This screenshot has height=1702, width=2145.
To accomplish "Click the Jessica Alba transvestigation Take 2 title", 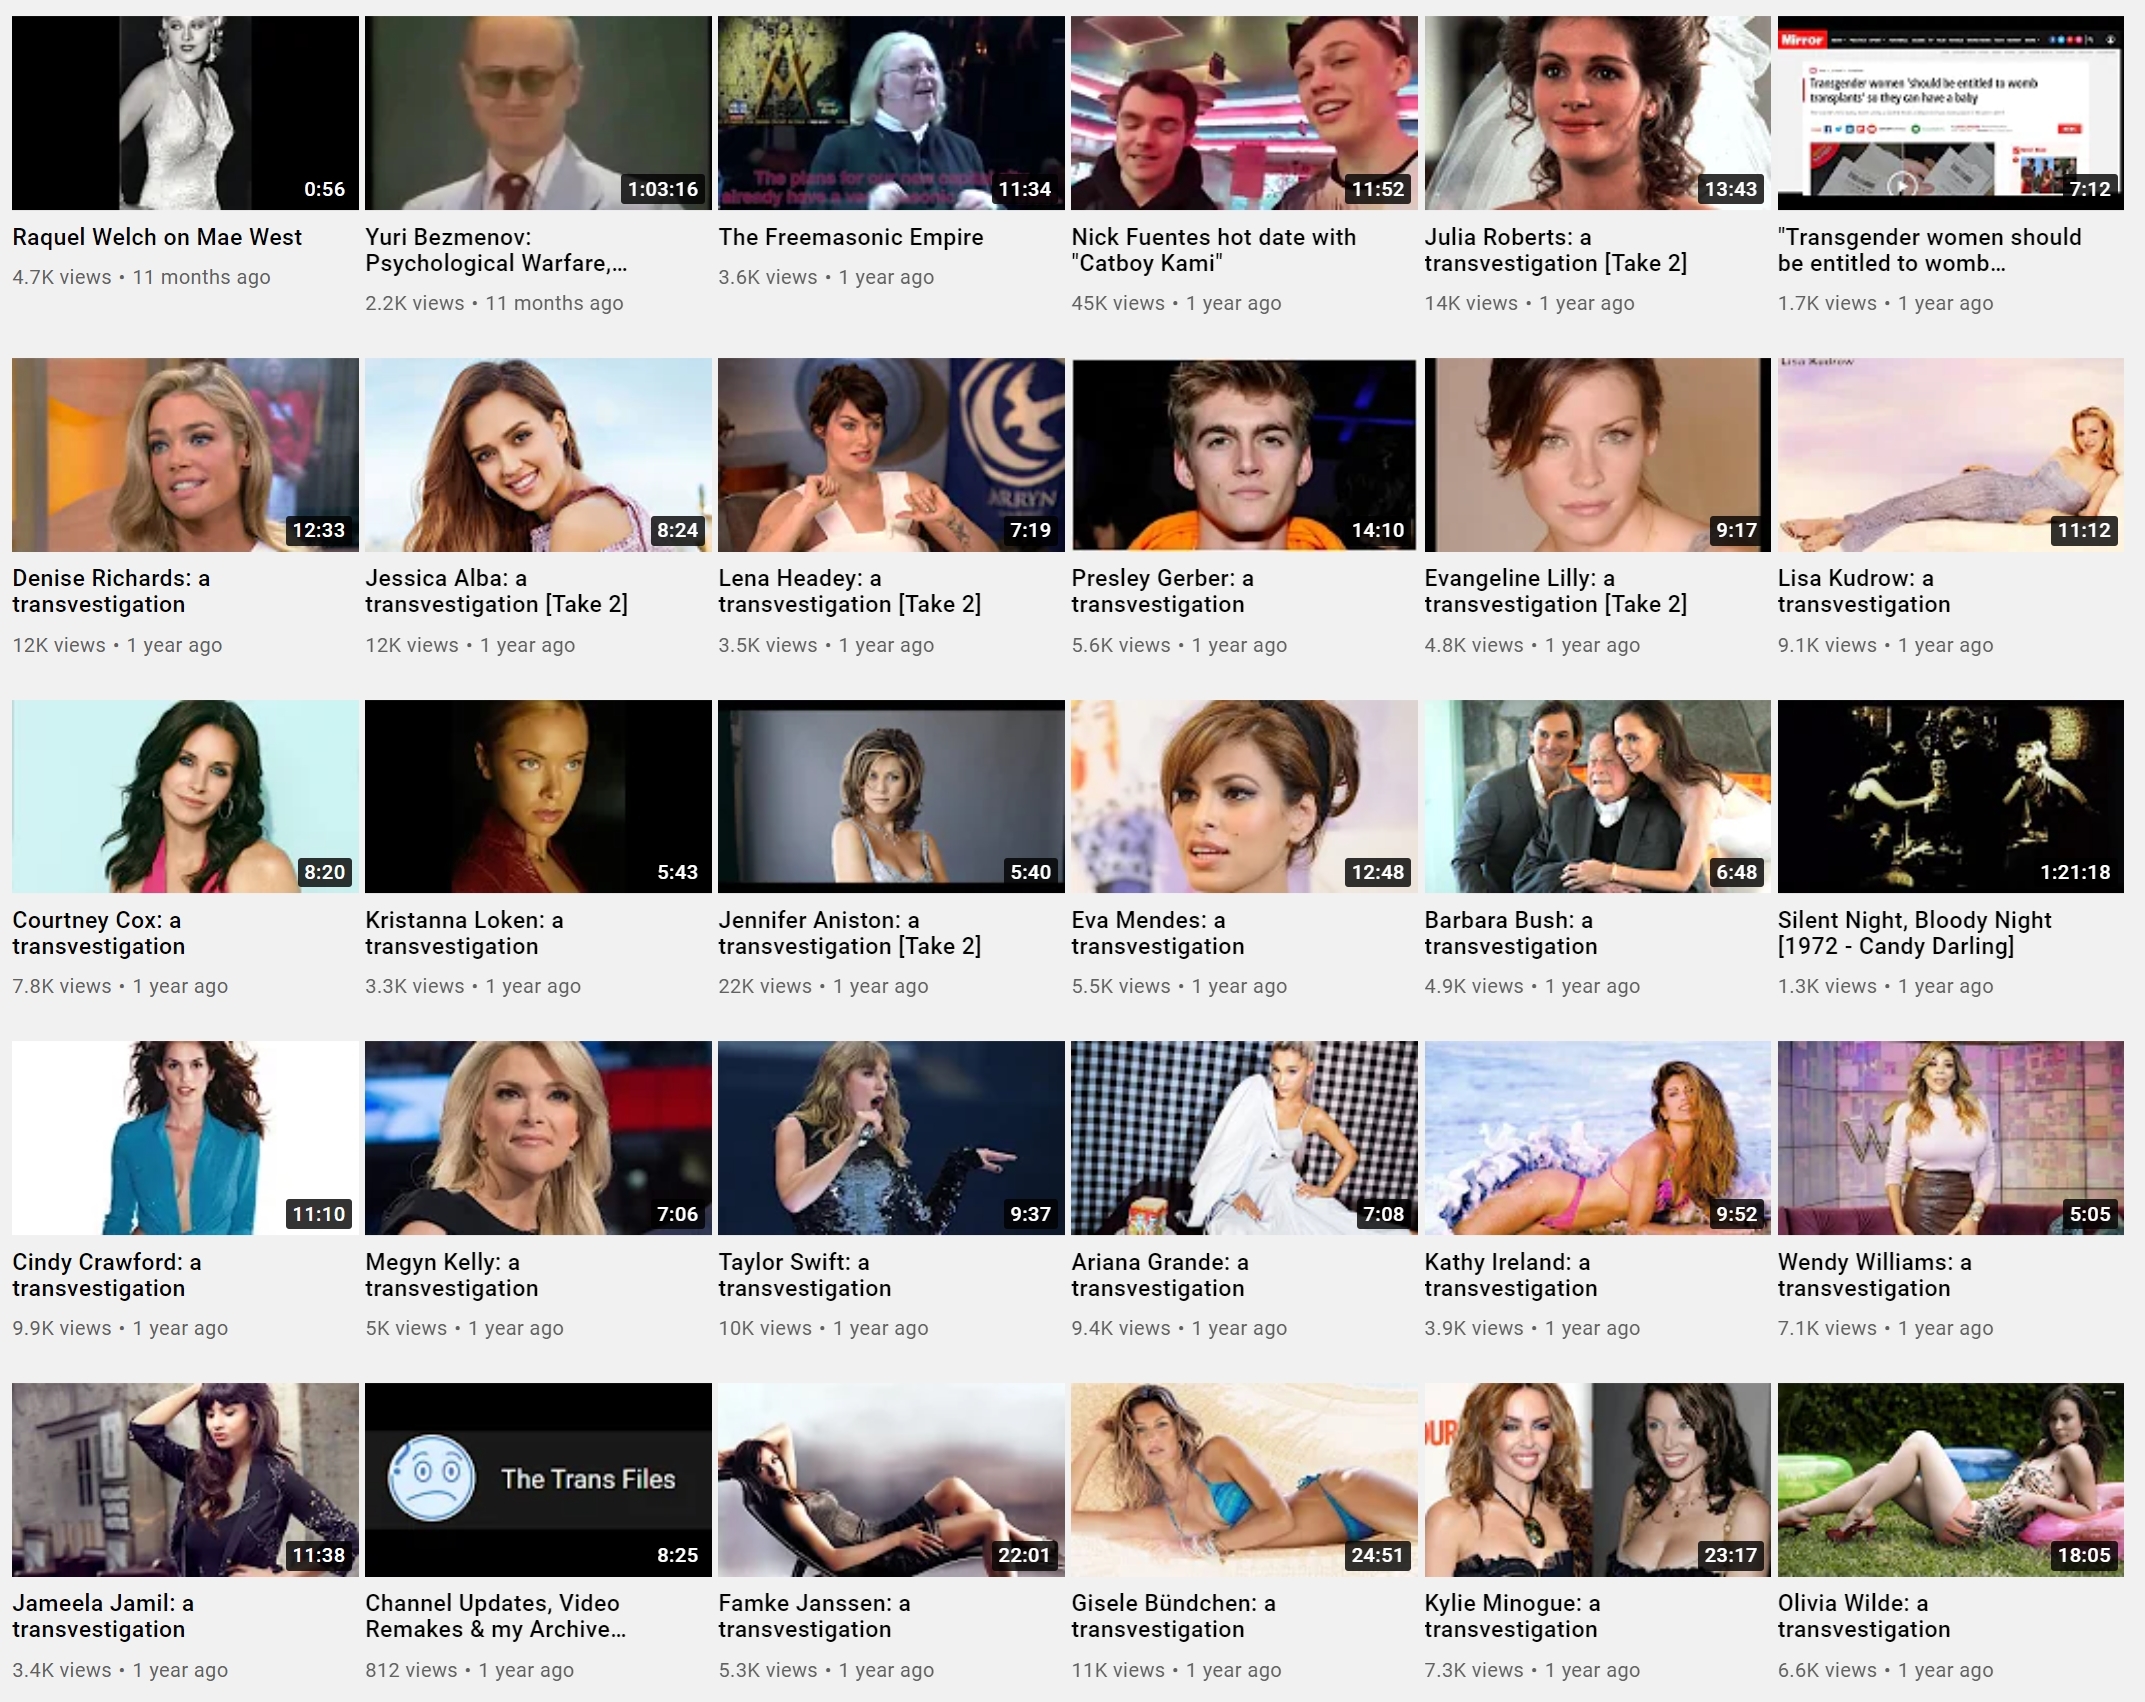I will pyautogui.click(x=497, y=591).
